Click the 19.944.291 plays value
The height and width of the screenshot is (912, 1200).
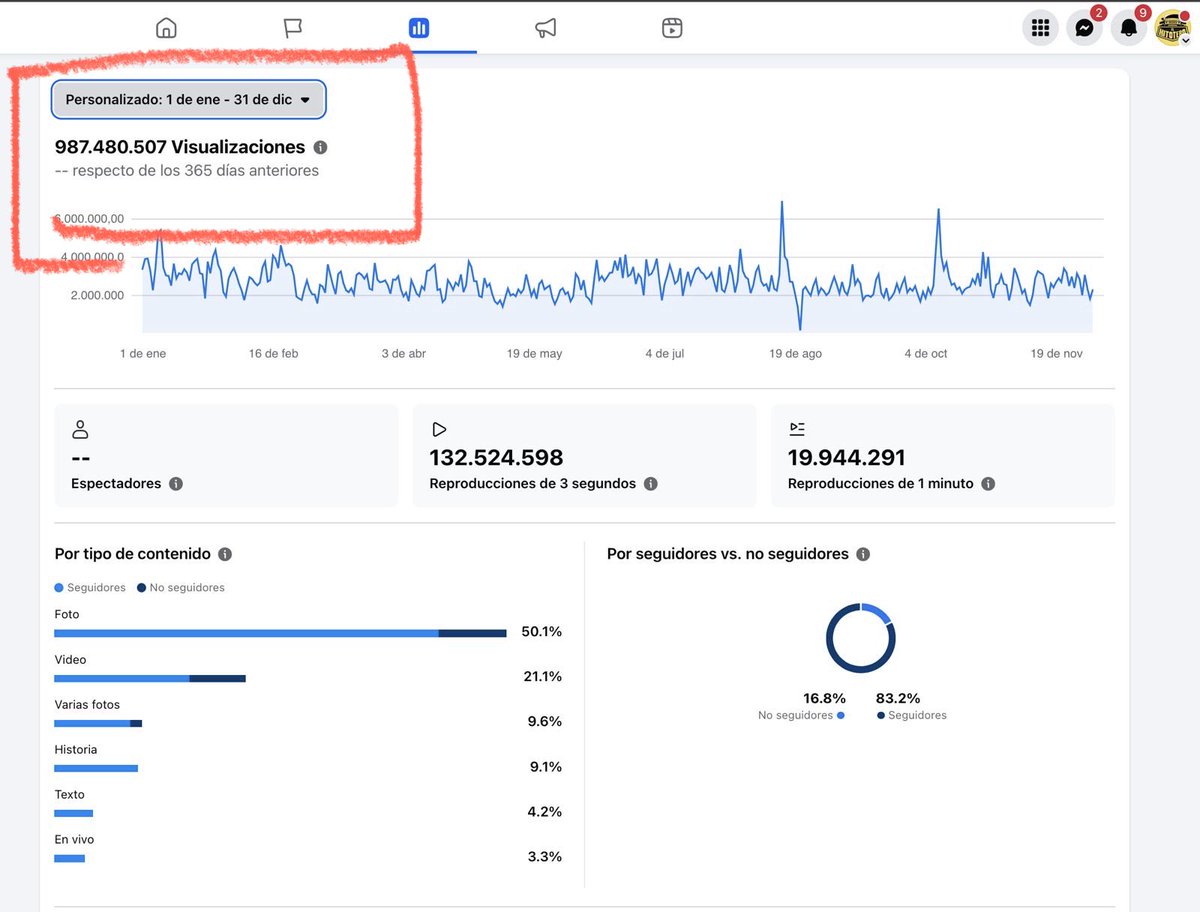click(x=847, y=458)
